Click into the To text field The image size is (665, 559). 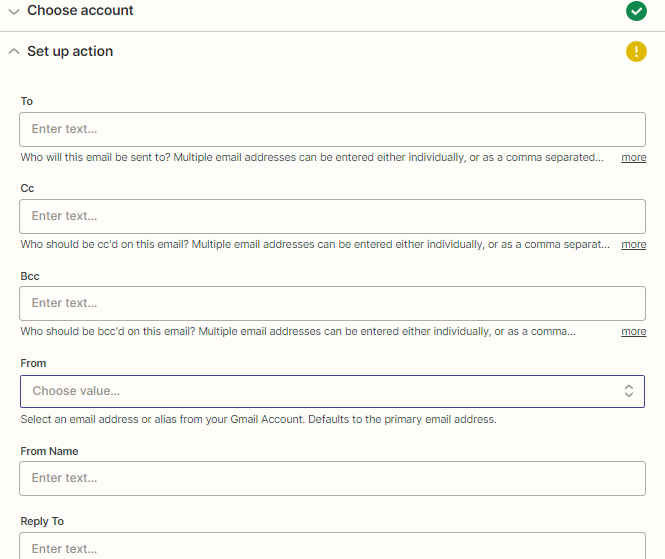pos(332,129)
